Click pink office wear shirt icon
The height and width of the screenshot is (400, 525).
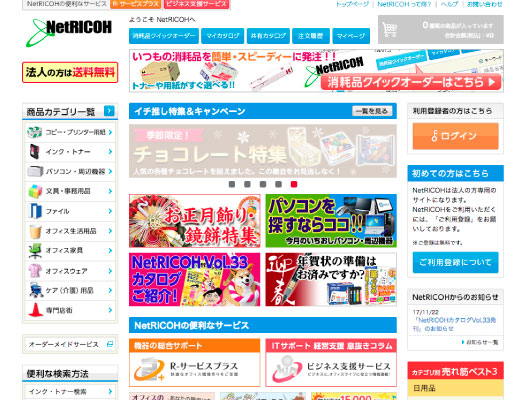(35, 270)
